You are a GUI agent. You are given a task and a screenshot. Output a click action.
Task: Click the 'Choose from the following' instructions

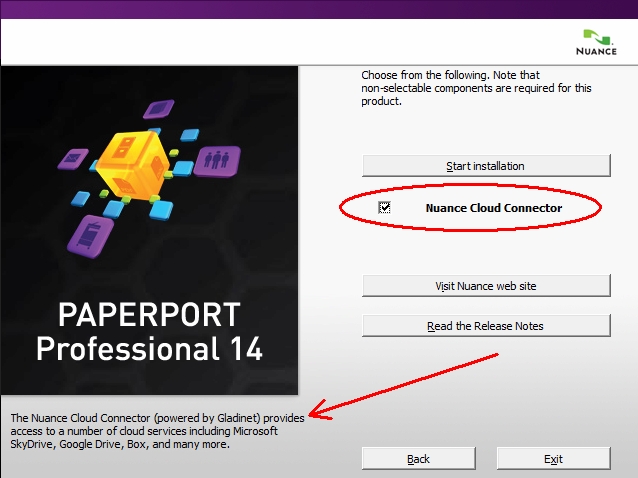pos(476,88)
